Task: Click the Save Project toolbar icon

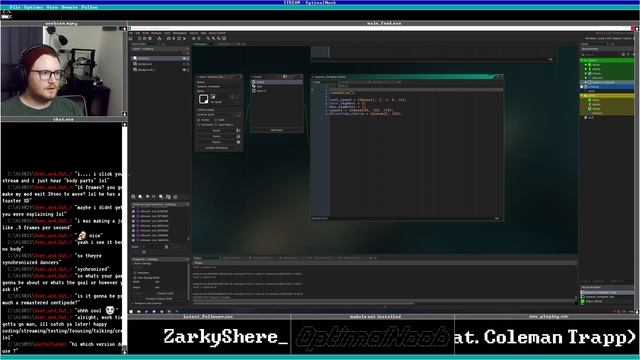Action: click(150, 38)
